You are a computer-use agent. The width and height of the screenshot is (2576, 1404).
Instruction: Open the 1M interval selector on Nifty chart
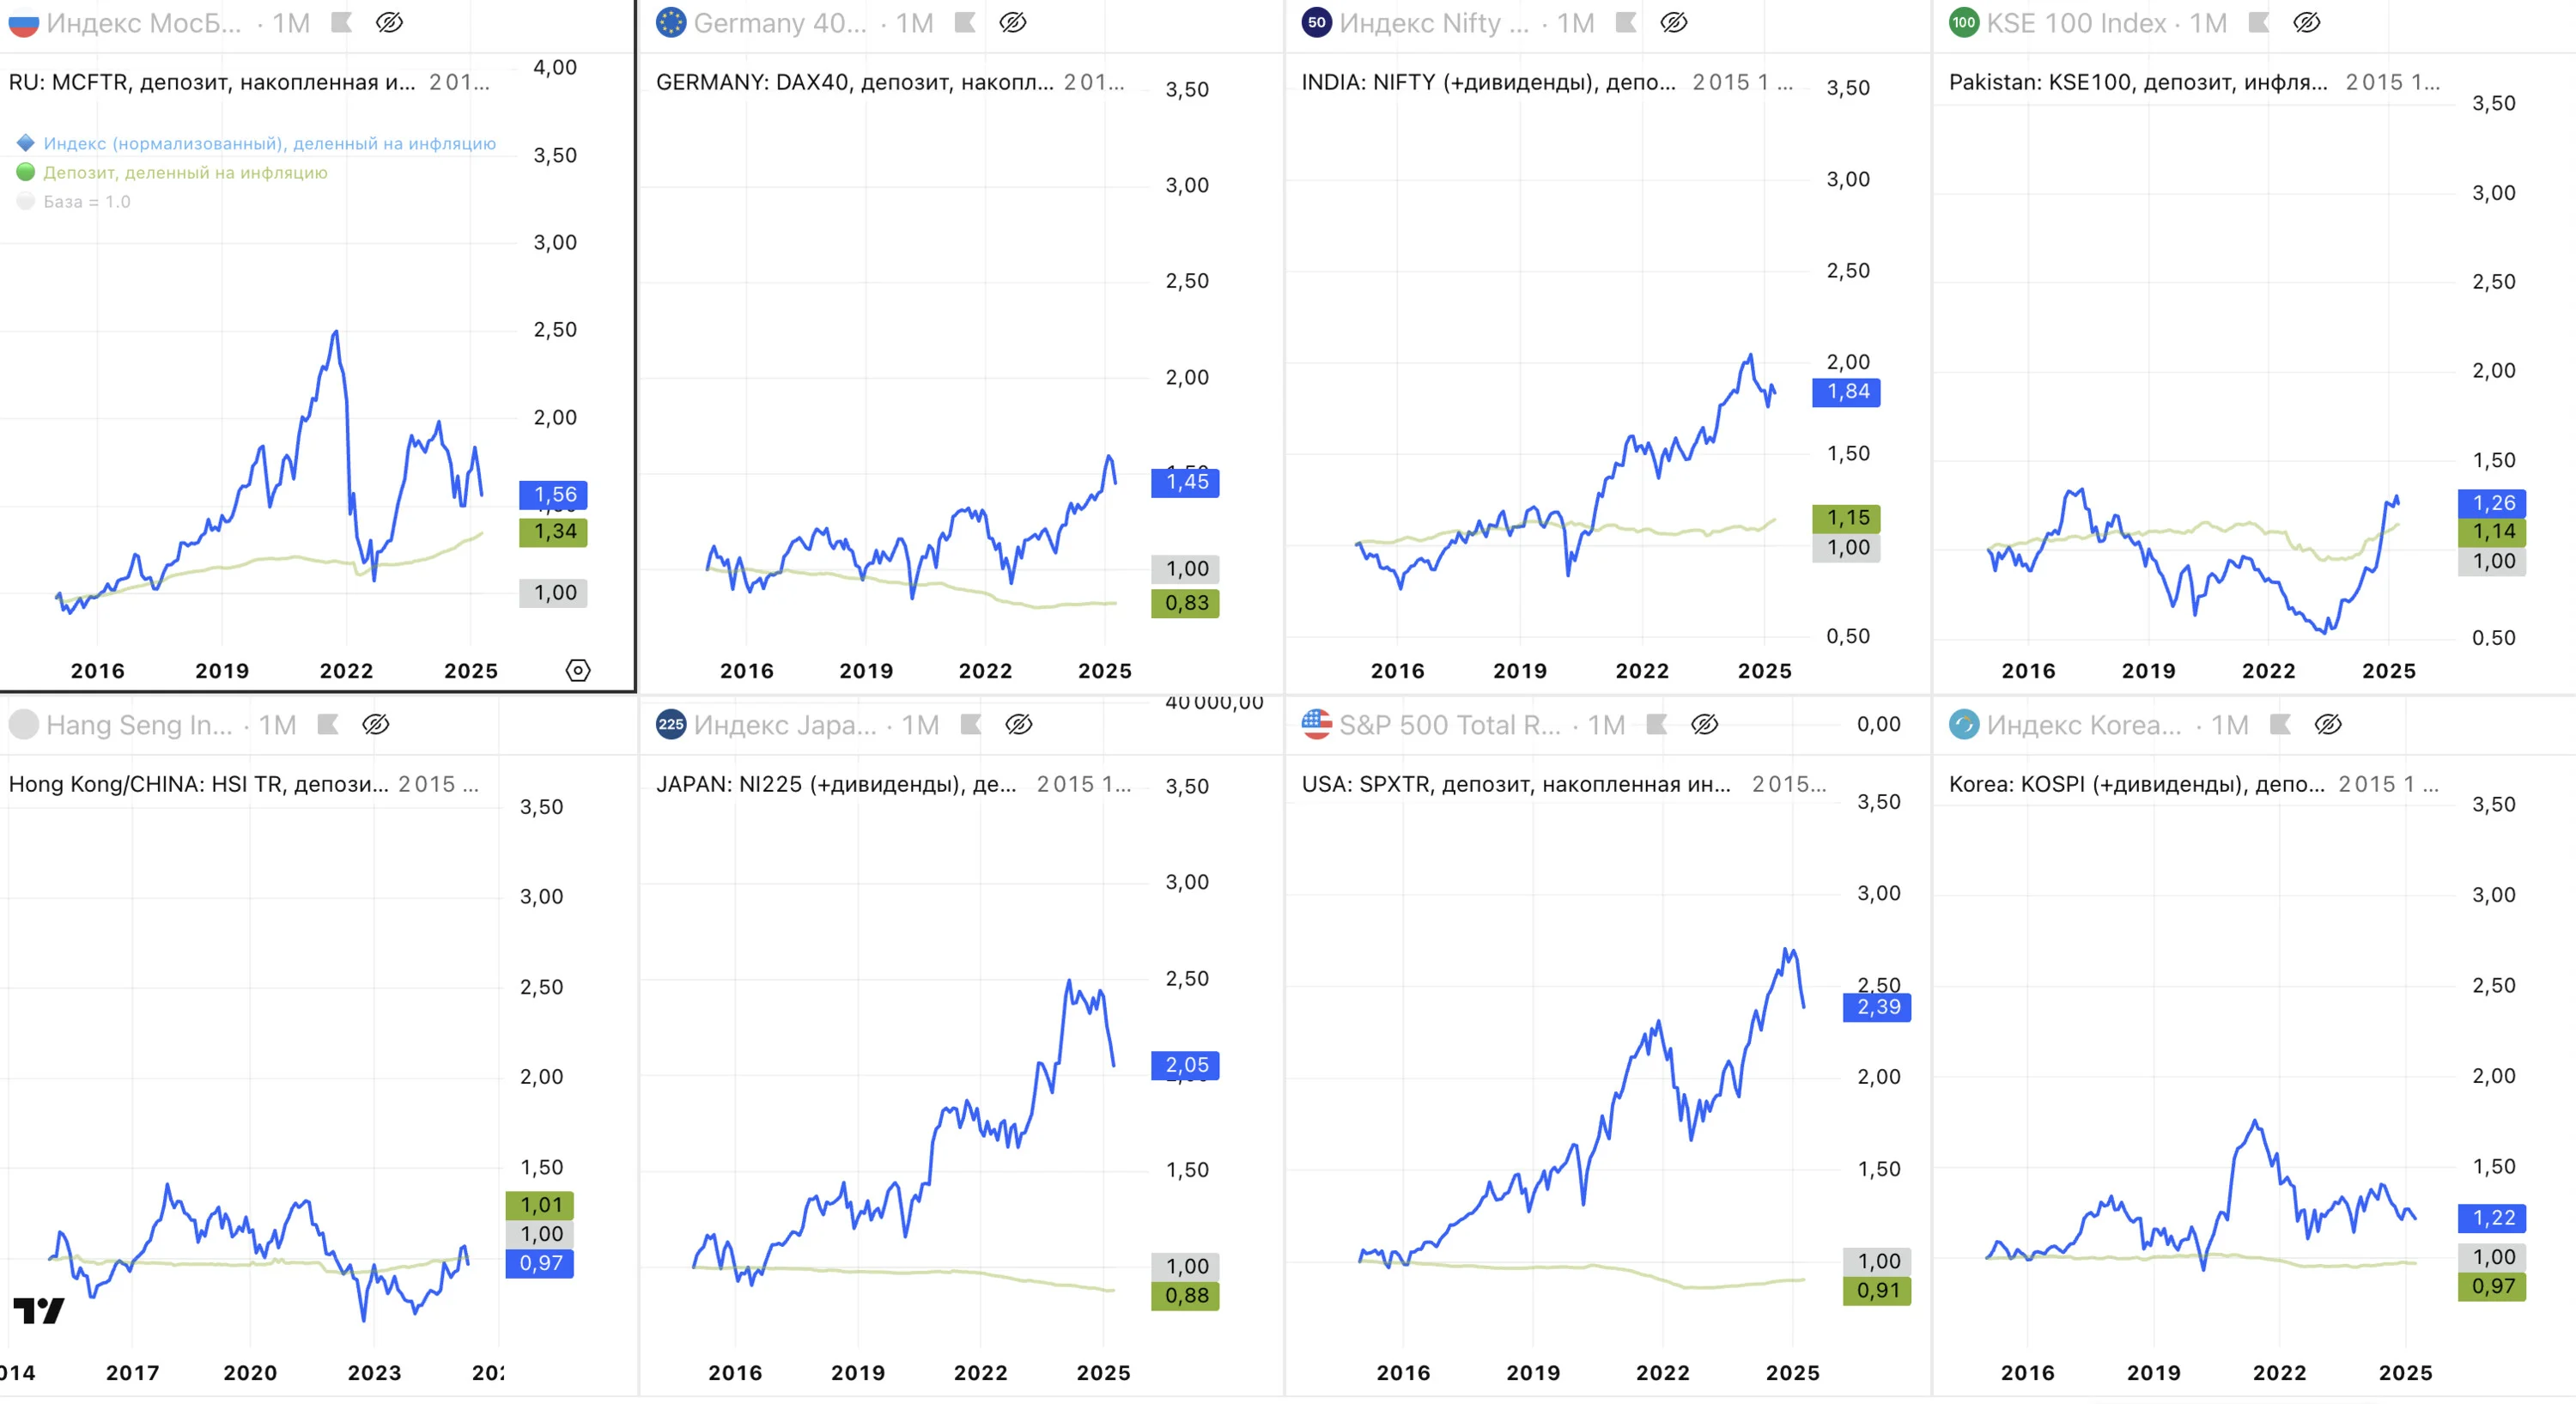pos(1575,23)
